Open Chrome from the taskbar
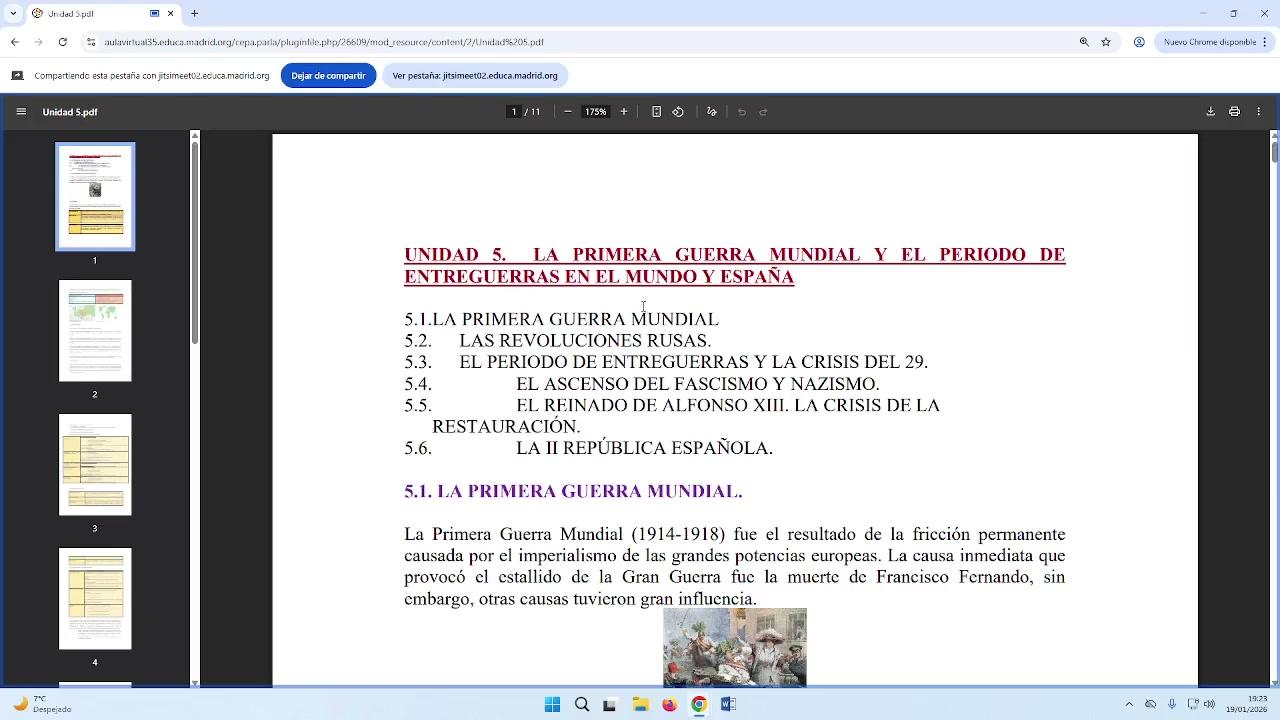This screenshot has height=720, width=1280. 699,705
